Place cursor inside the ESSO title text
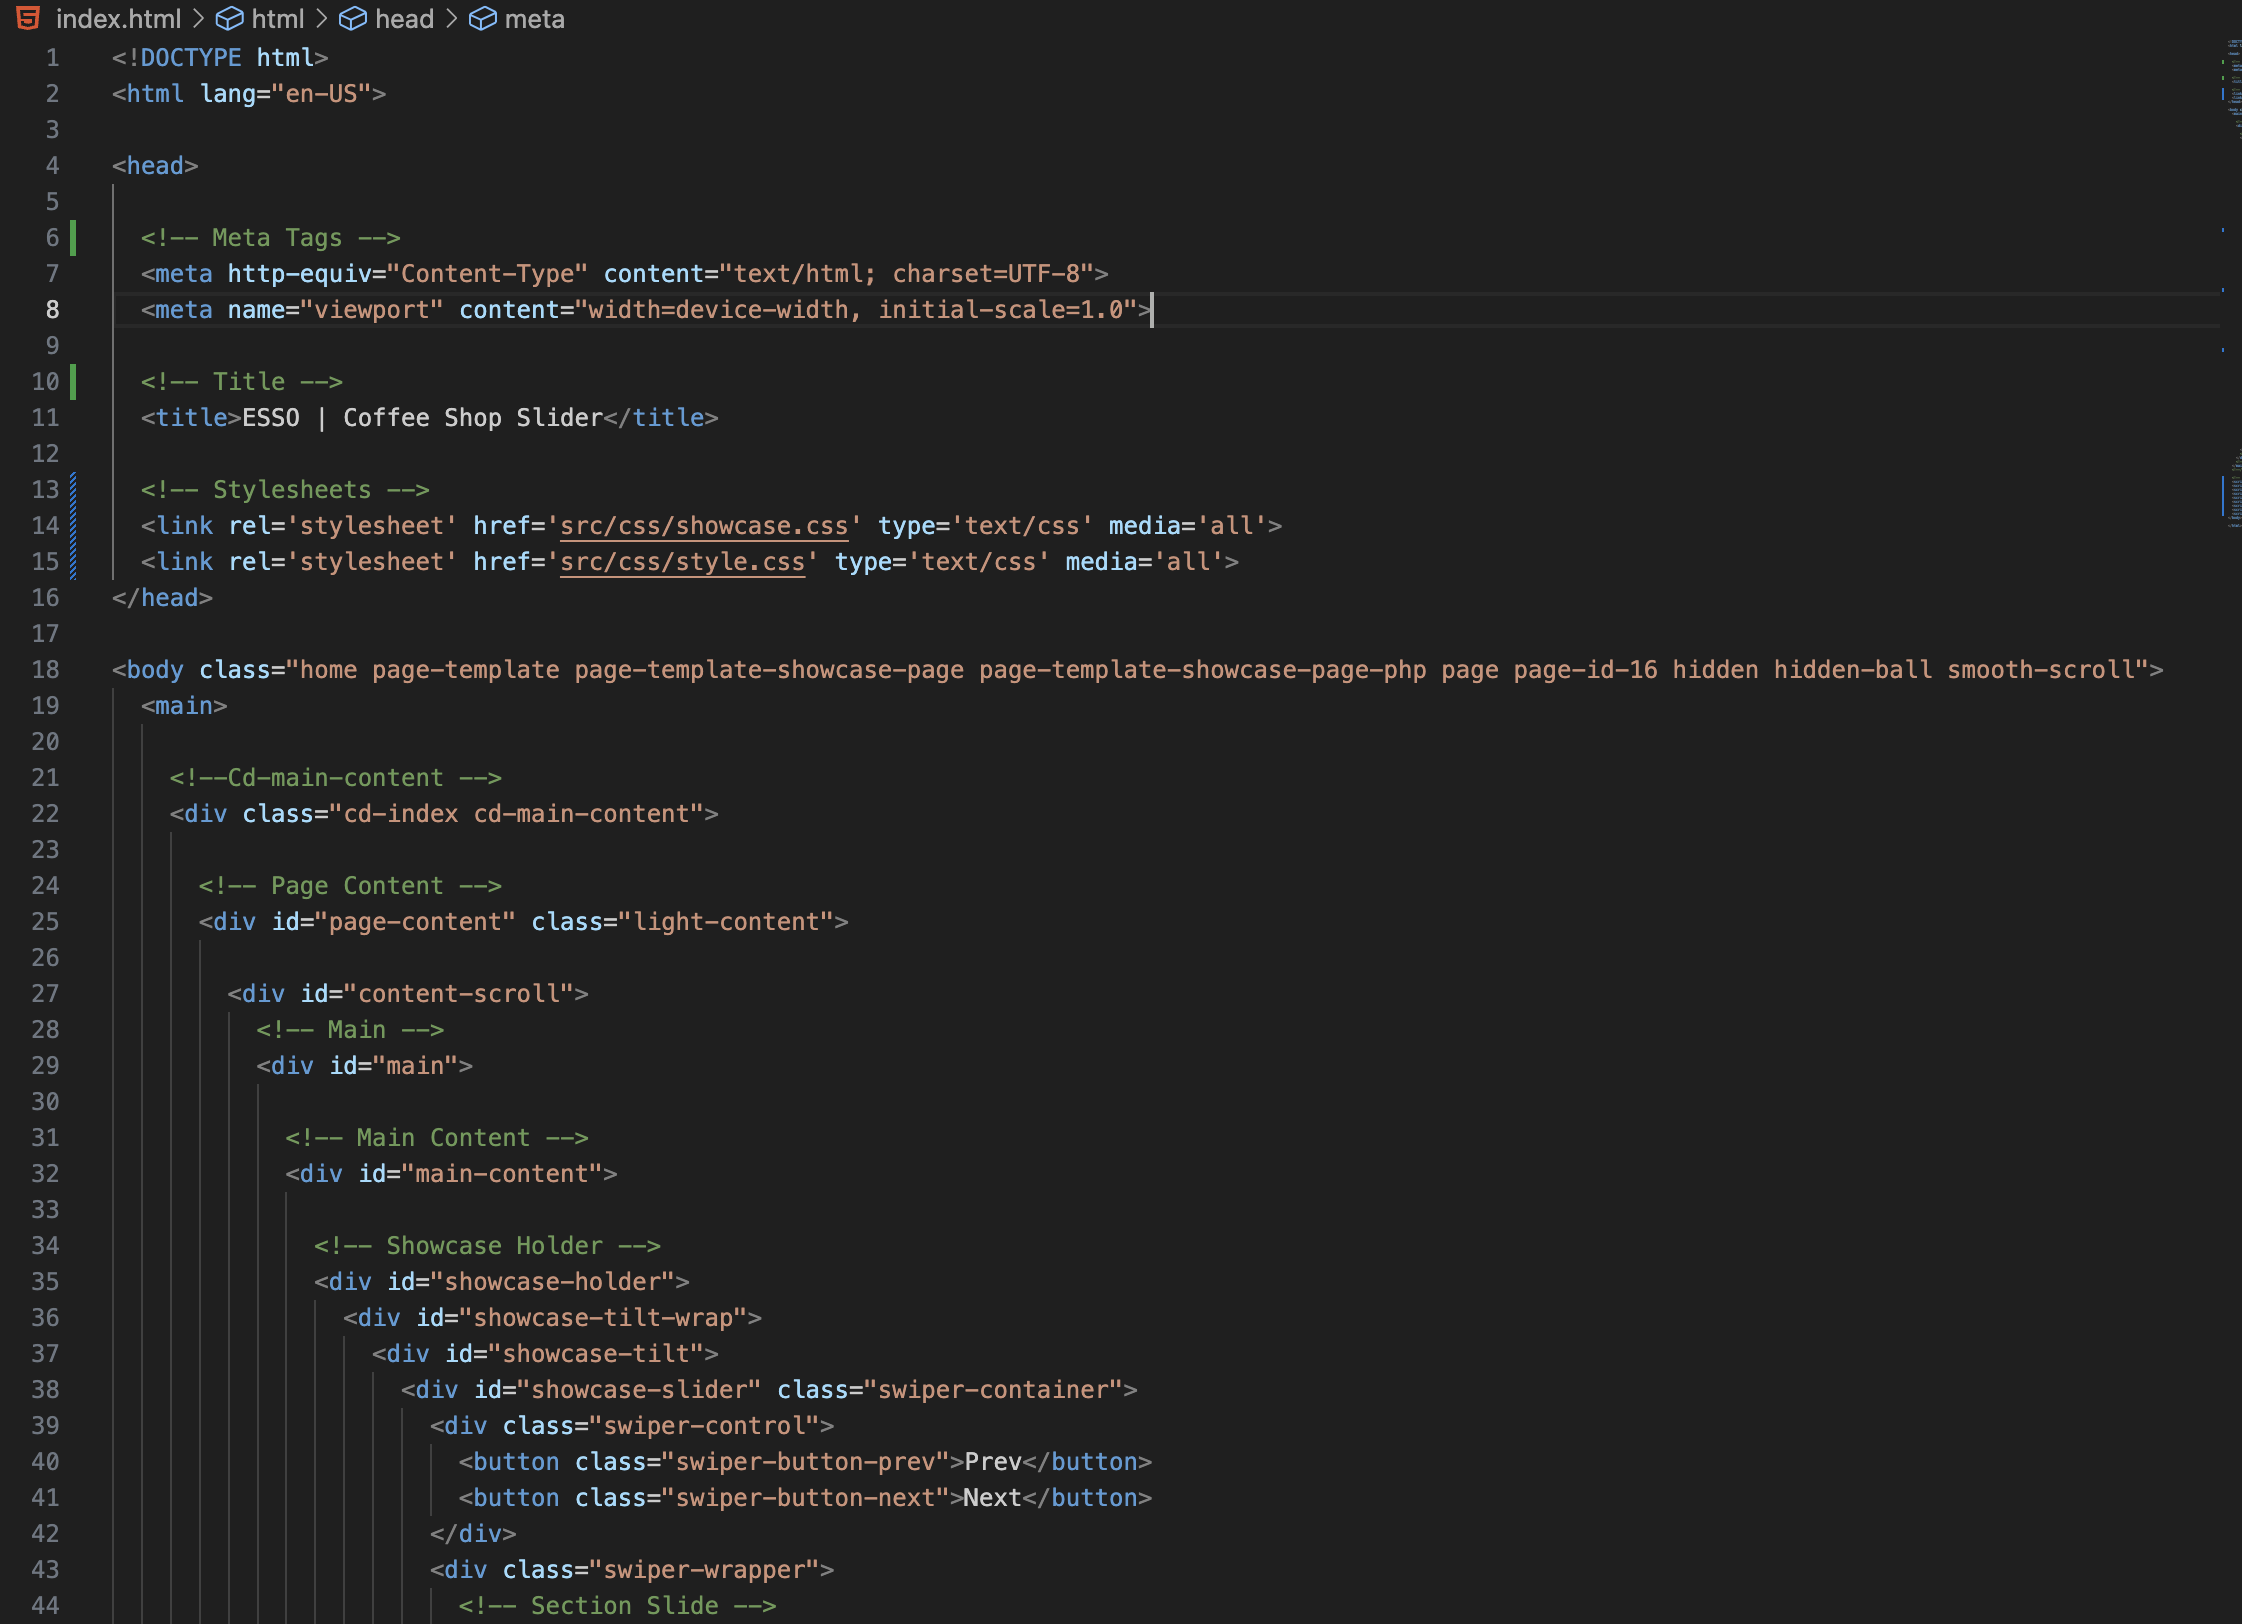This screenshot has width=2242, height=1624. [270, 417]
